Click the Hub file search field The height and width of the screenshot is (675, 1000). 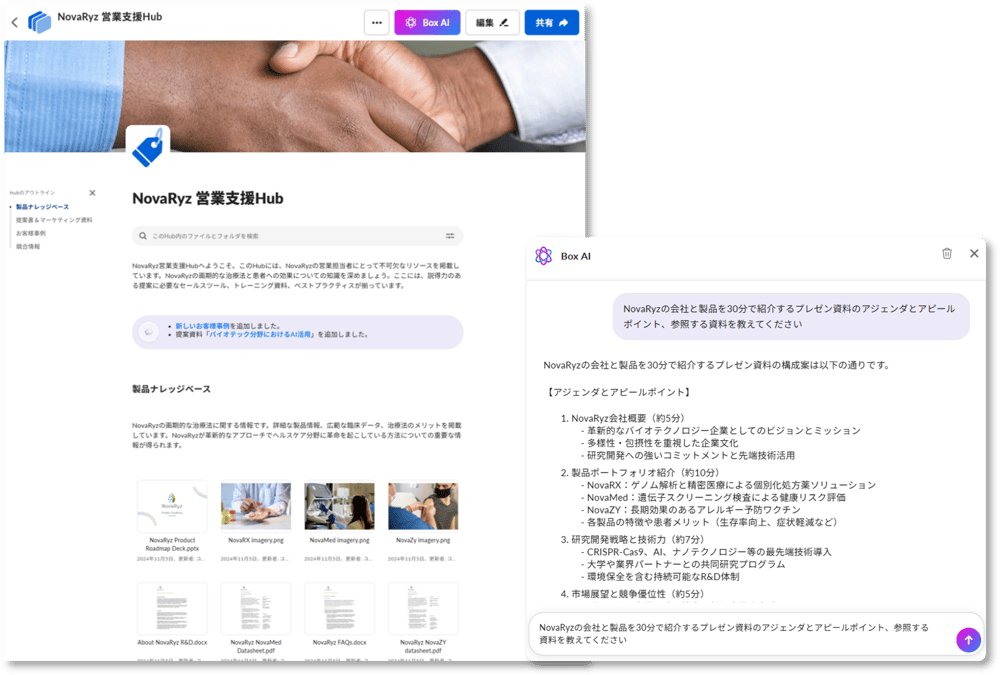[290, 236]
